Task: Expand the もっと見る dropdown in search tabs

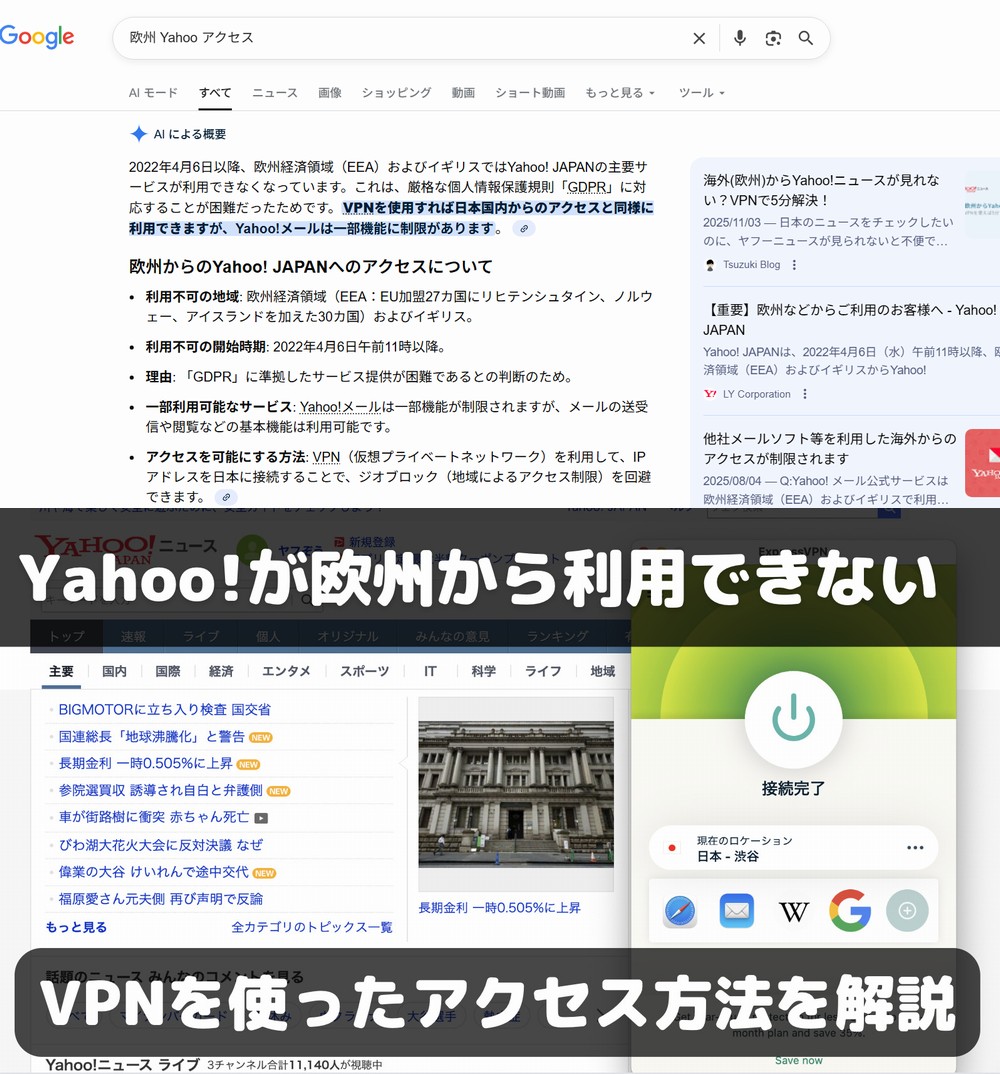Action: tap(620, 93)
